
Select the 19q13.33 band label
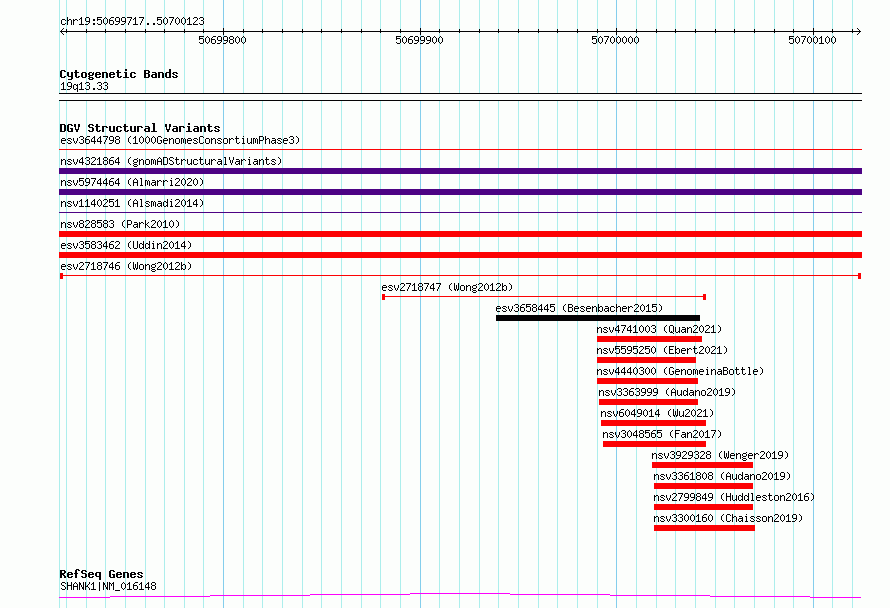click(x=84, y=86)
